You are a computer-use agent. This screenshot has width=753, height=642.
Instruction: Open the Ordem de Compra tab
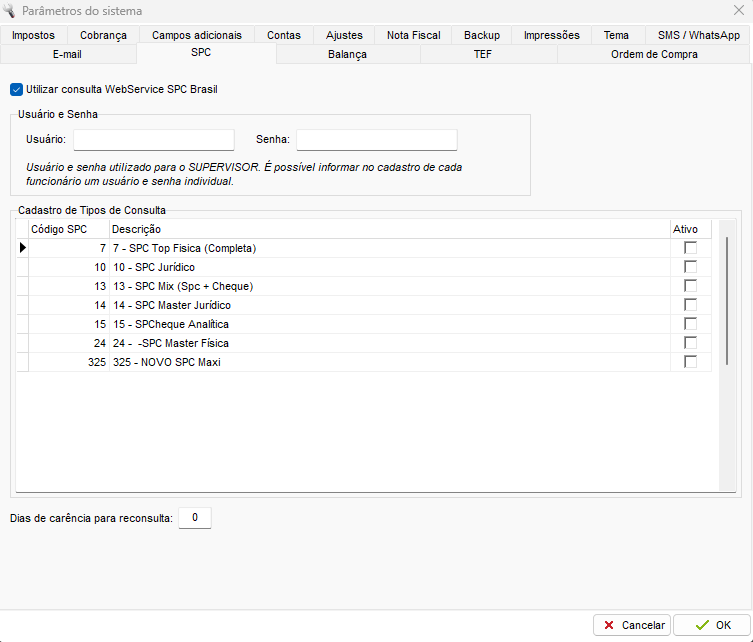pyautogui.click(x=654, y=54)
